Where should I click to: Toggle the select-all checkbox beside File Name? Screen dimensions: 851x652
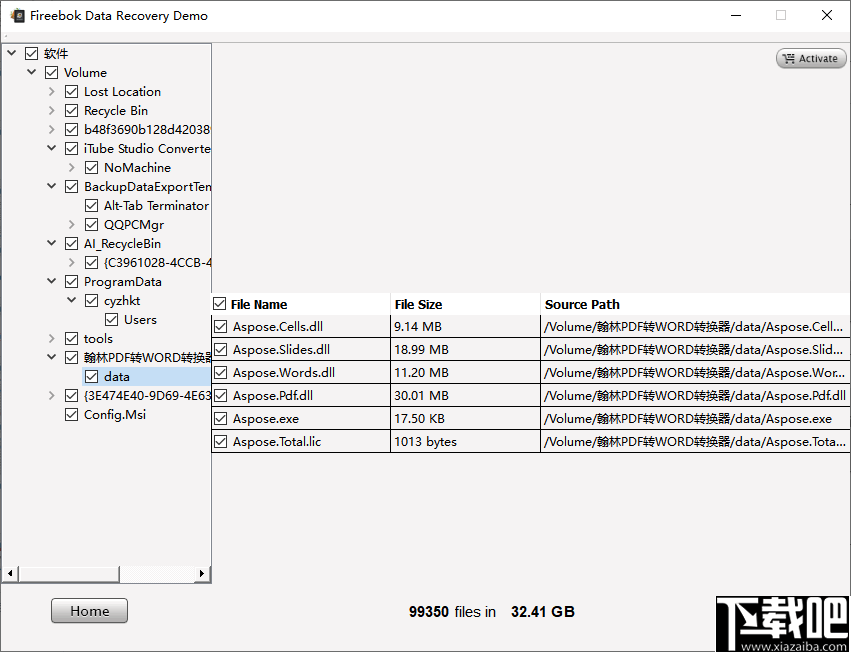(218, 303)
